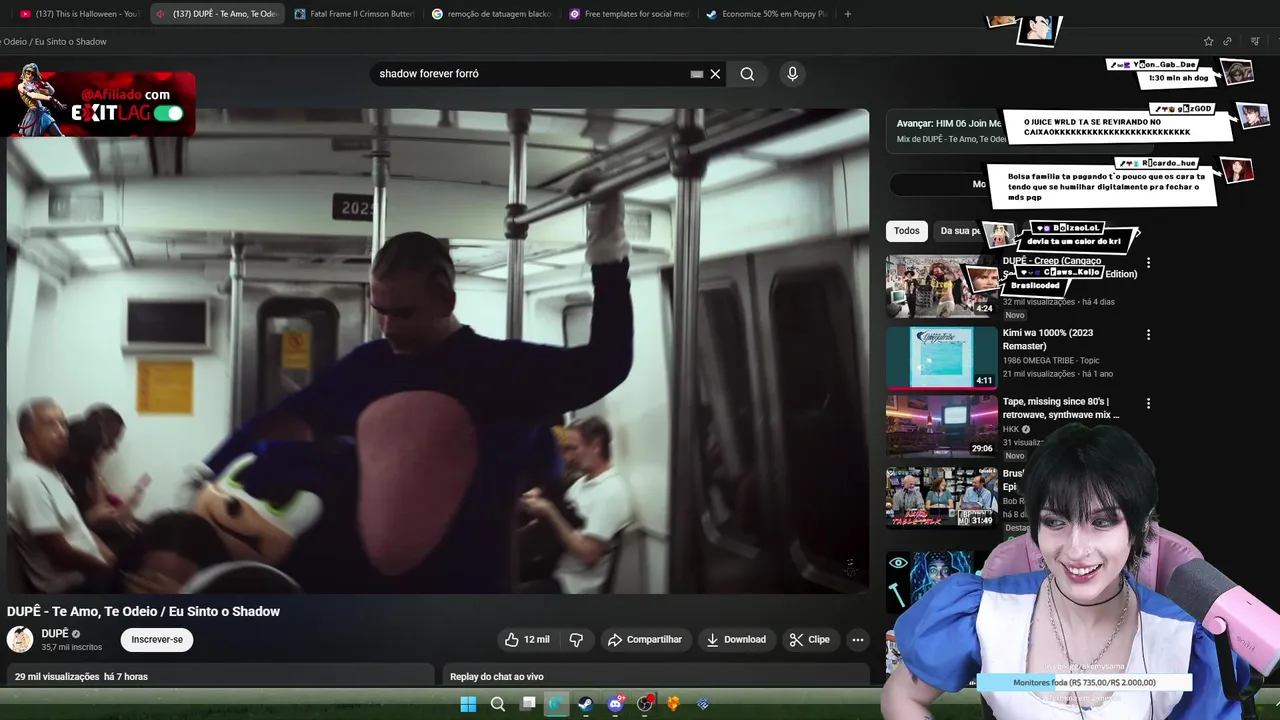The image size is (1280, 720).
Task: Open the DUPÊ channel name link
Action: point(55,634)
